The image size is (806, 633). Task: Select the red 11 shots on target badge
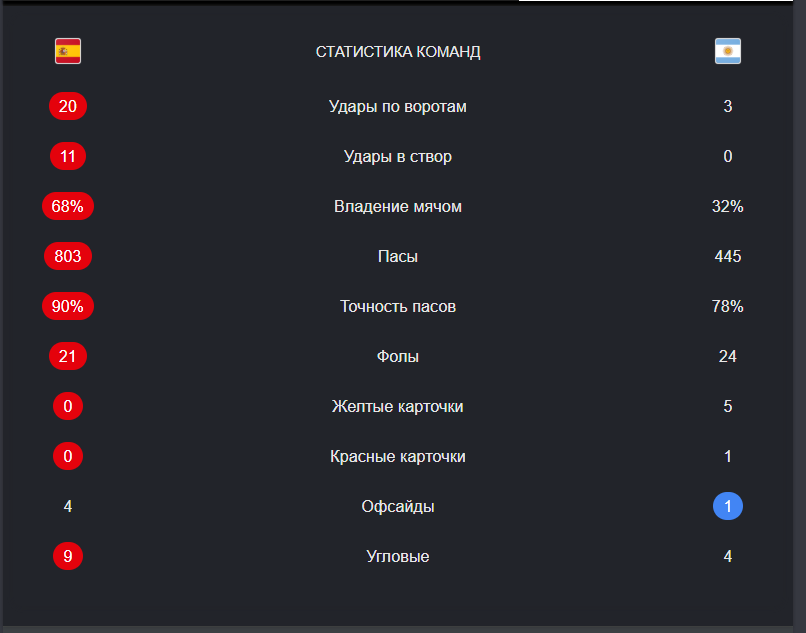(x=68, y=156)
